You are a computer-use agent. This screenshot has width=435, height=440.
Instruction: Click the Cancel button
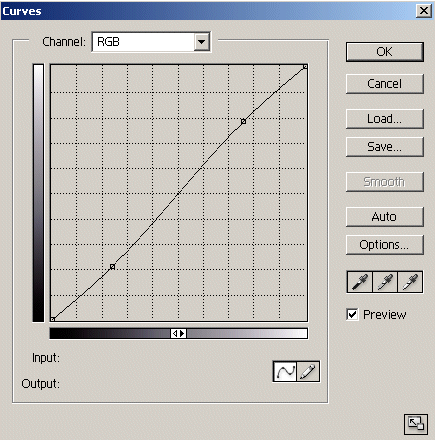[x=385, y=84]
